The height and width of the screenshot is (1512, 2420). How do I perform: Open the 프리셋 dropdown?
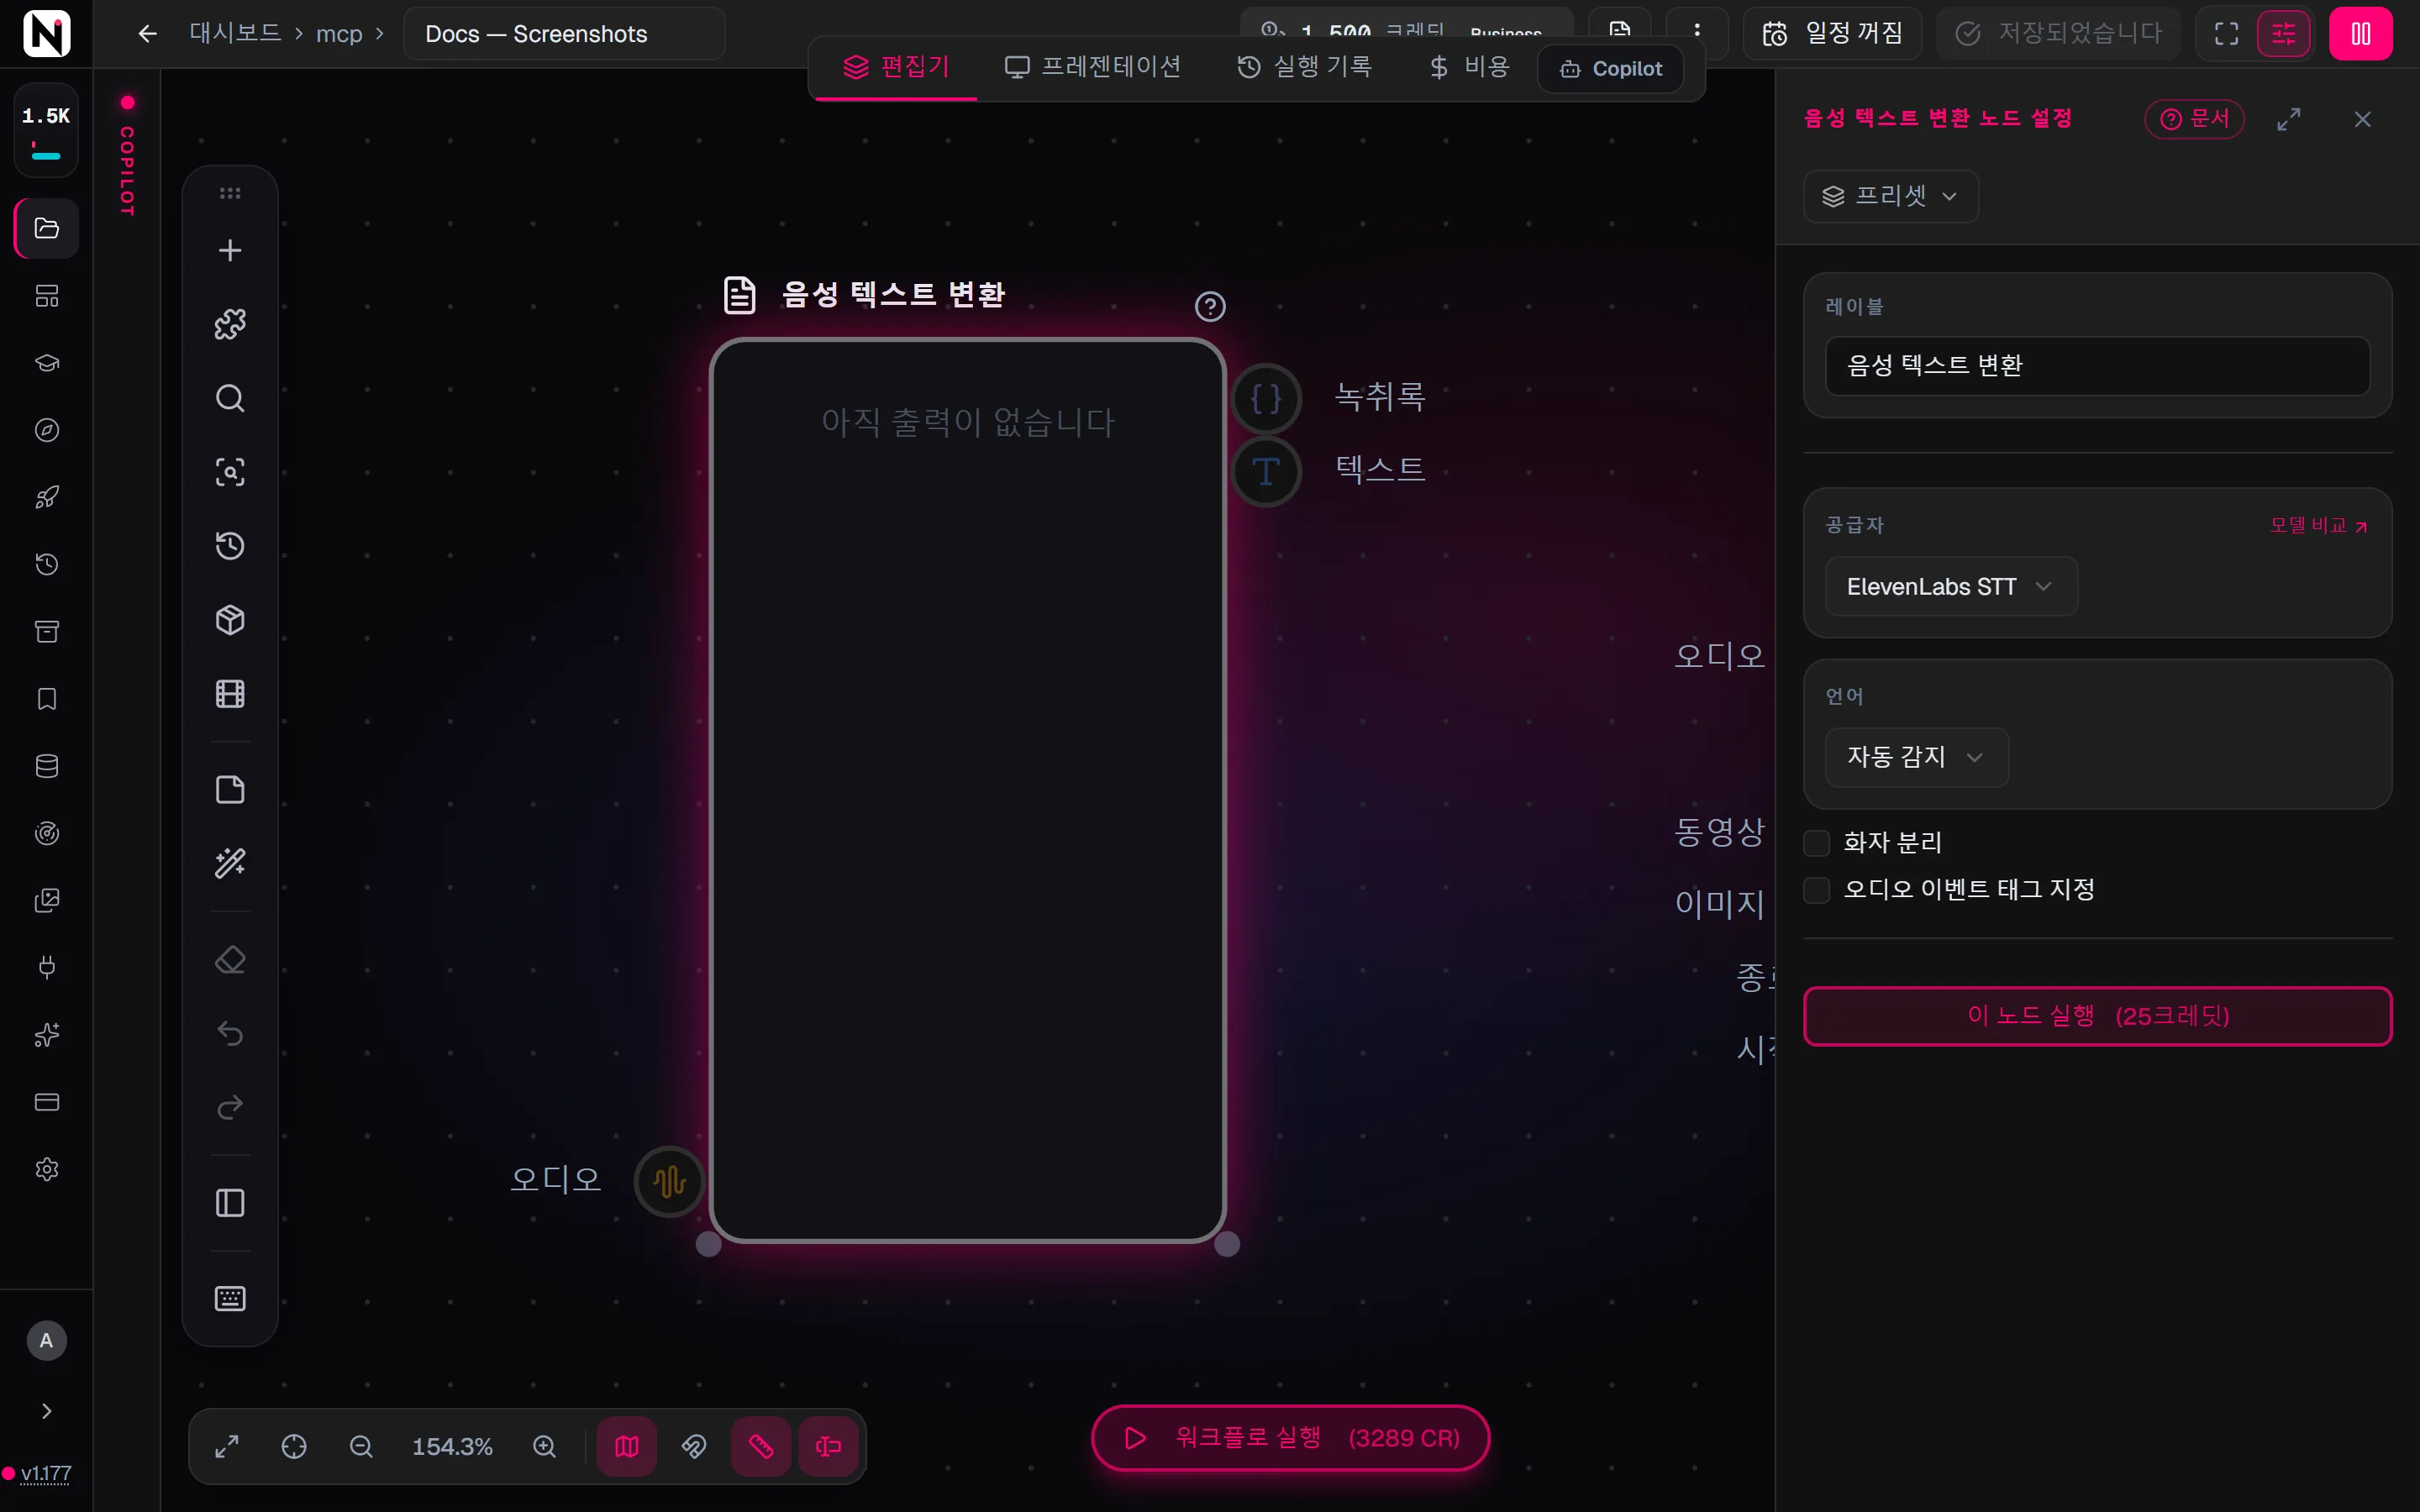[x=1890, y=196]
